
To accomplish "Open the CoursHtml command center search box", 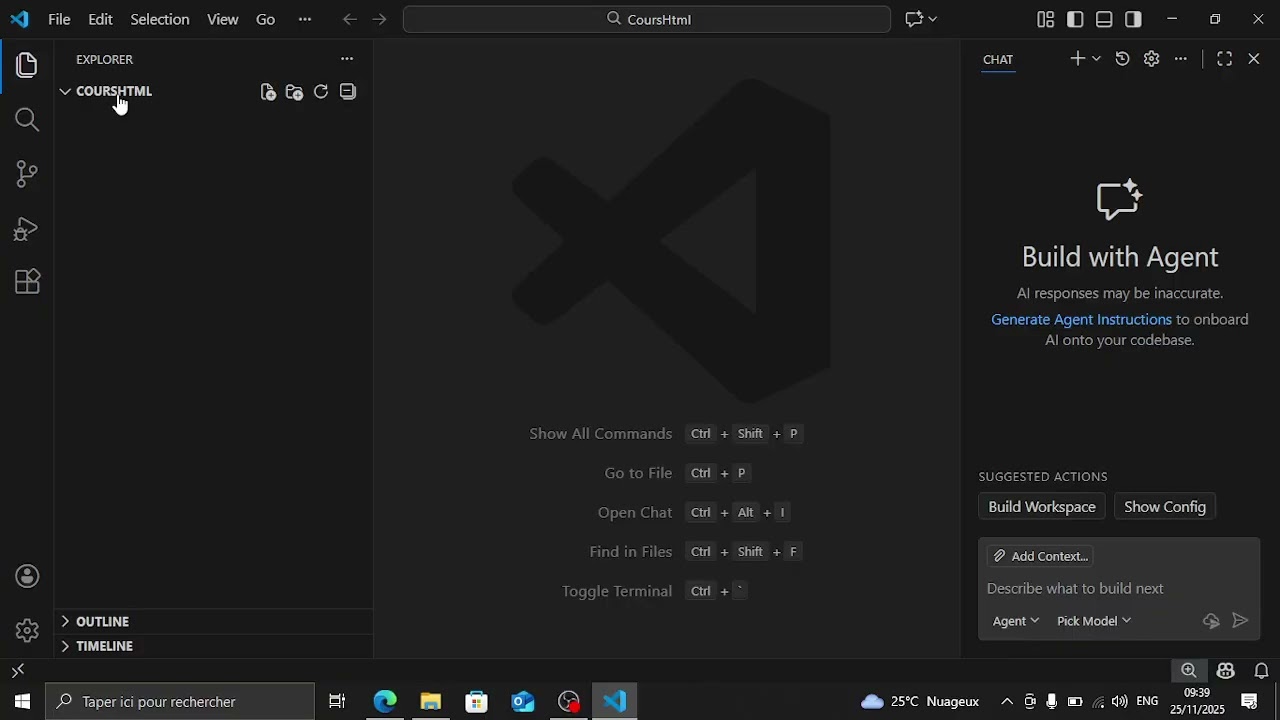I will pyautogui.click(x=647, y=19).
